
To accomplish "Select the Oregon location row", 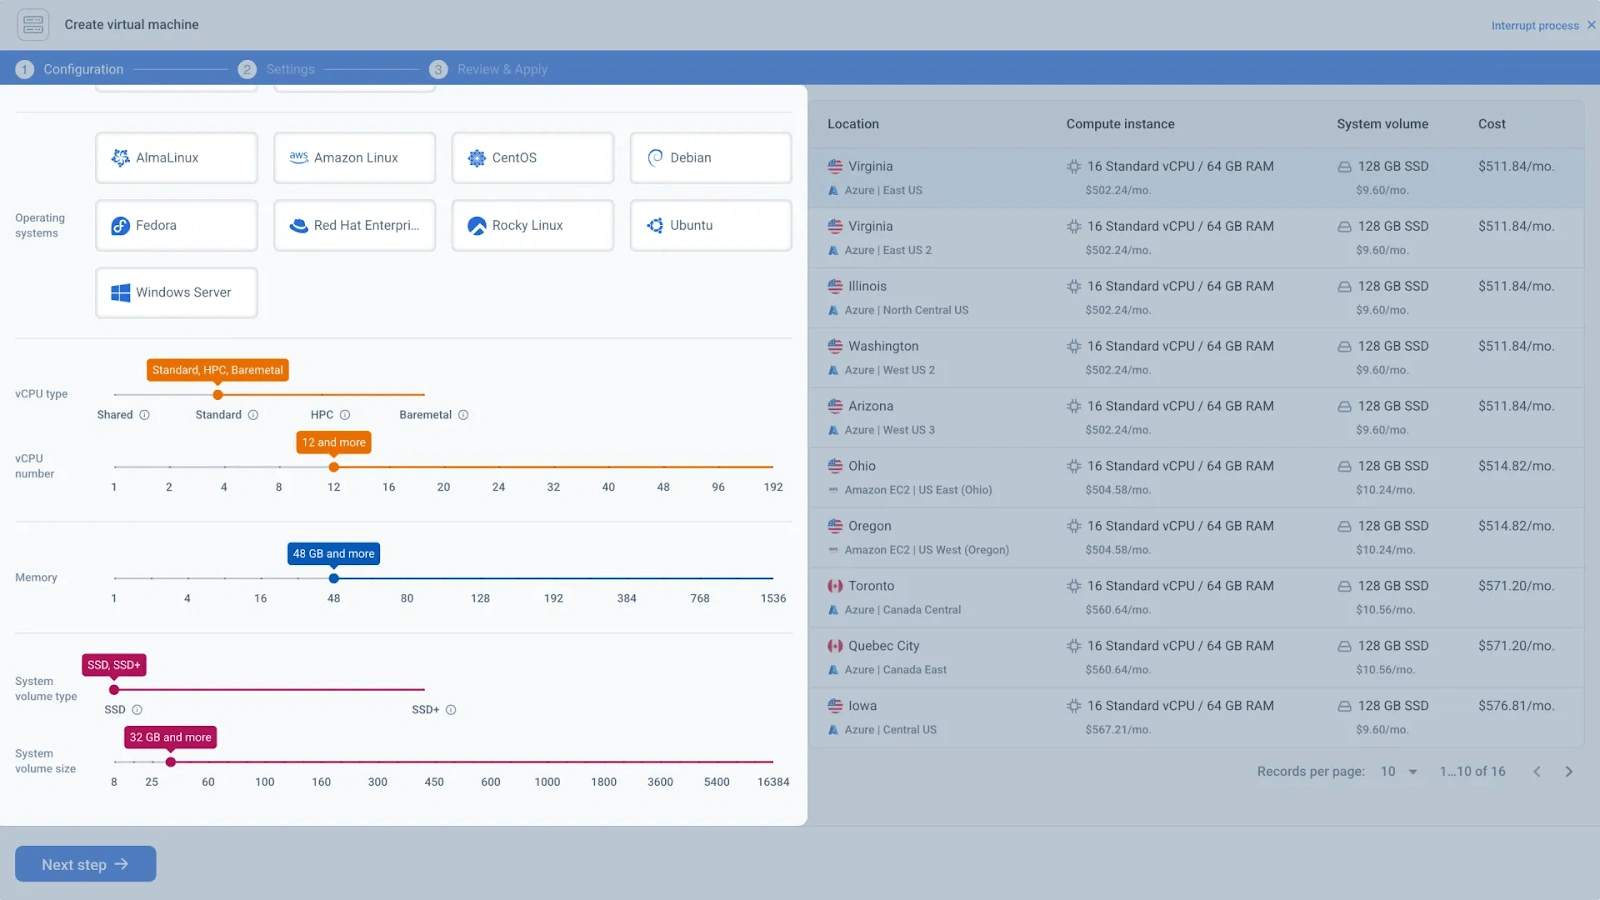I will coord(1196,538).
